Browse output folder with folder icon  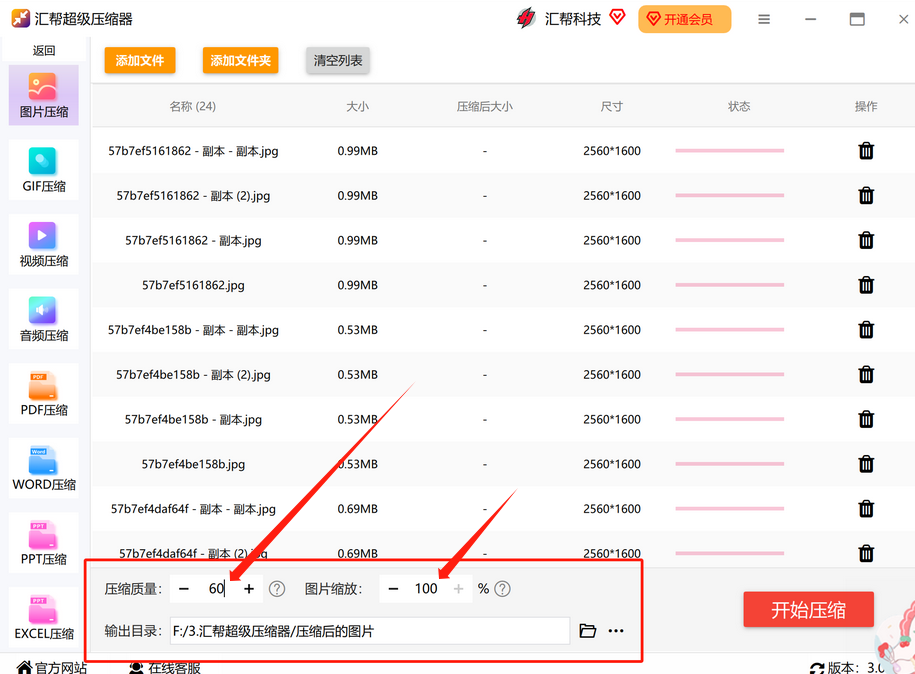coord(588,631)
